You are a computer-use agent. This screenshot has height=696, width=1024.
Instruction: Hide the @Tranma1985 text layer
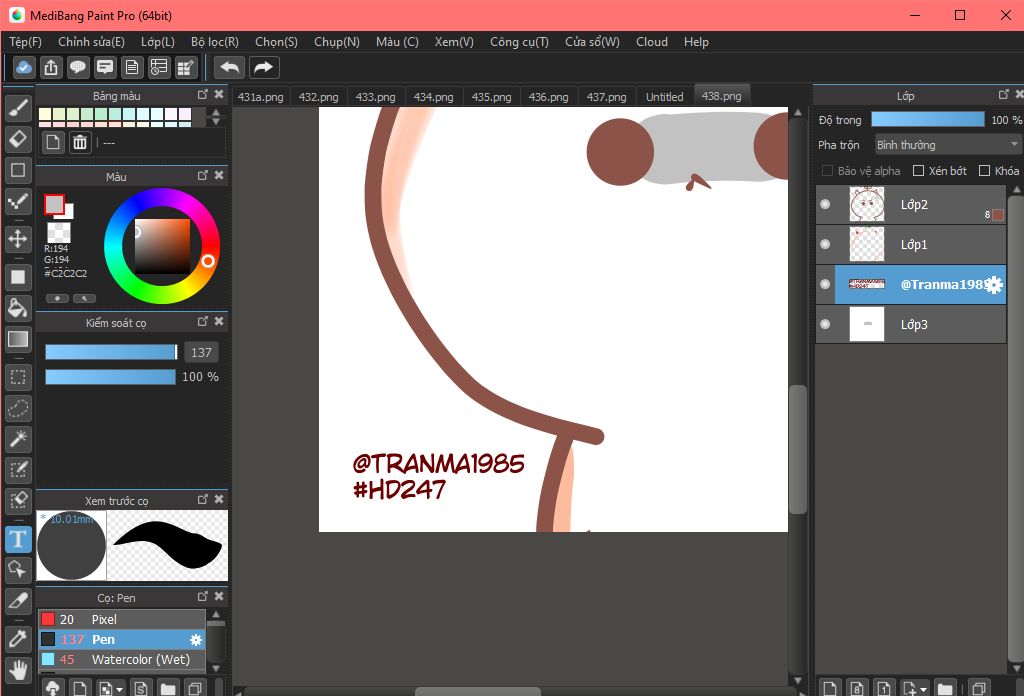(825, 284)
